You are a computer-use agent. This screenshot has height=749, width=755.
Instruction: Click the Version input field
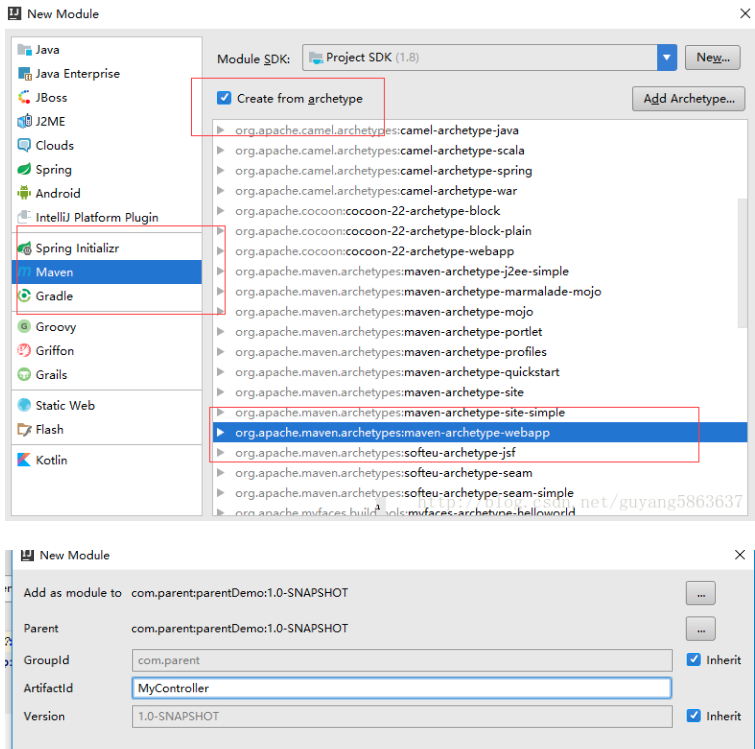pyautogui.click(x=402, y=716)
